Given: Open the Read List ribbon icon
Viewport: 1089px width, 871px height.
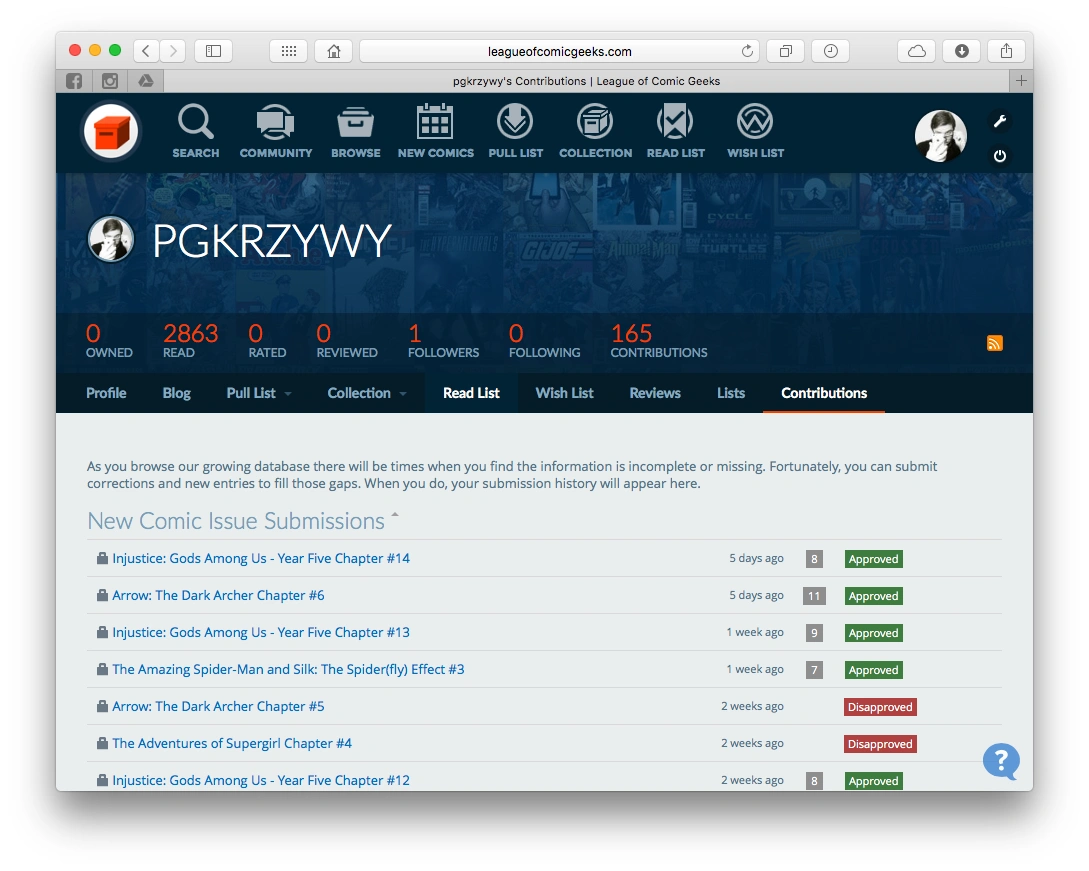Looking at the screenshot, I should tap(675, 131).
